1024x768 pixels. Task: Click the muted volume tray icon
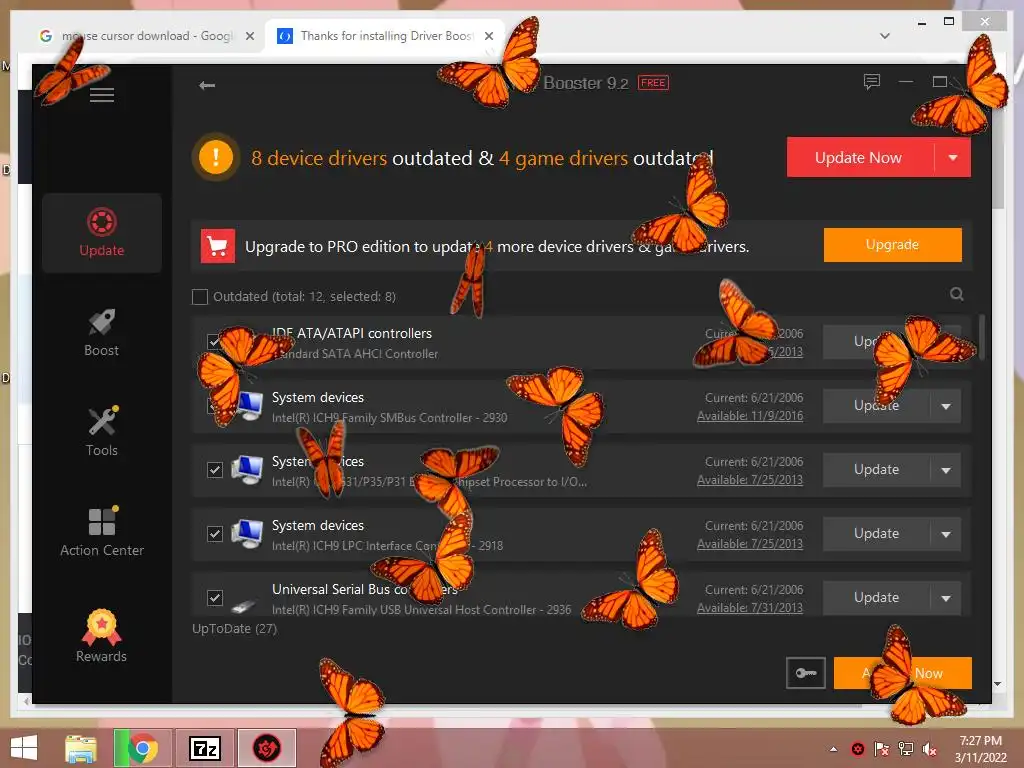pos(929,749)
